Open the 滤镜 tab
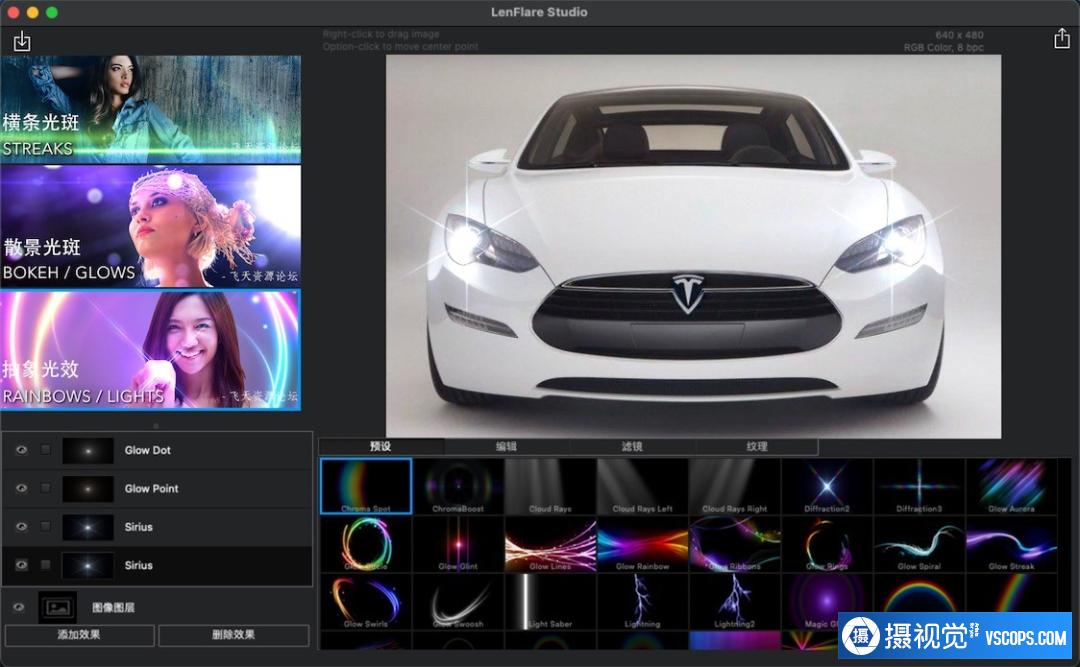 click(632, 447)
